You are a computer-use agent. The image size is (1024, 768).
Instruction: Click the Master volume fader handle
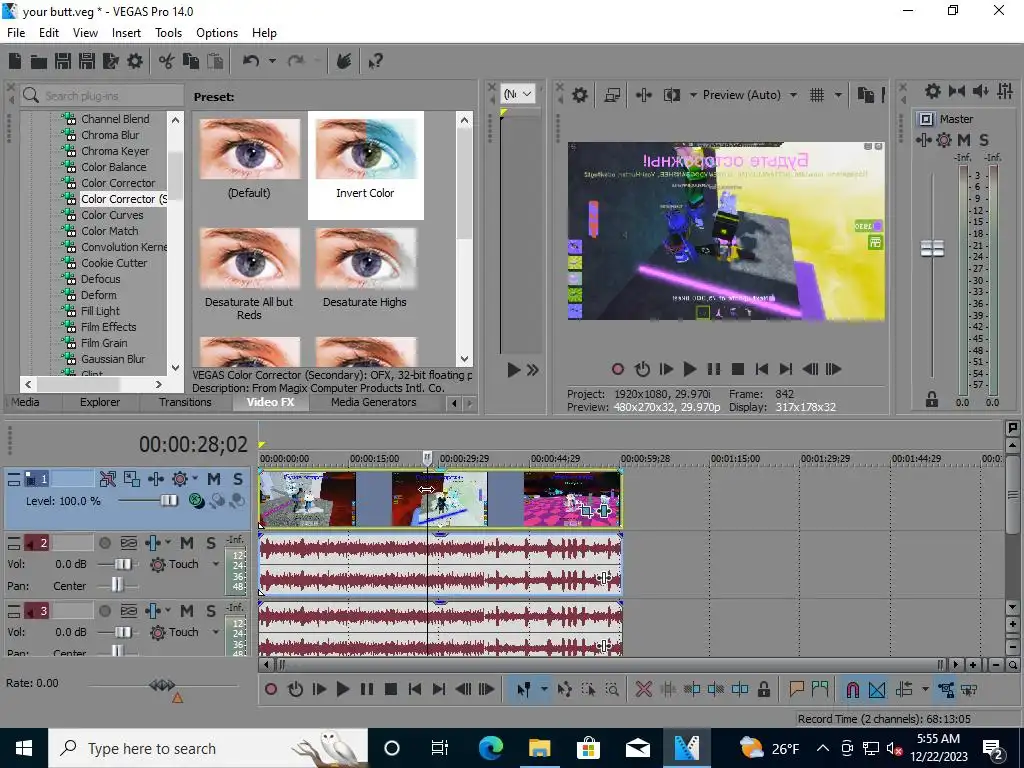pyautogui.click(x=932, y=248)
